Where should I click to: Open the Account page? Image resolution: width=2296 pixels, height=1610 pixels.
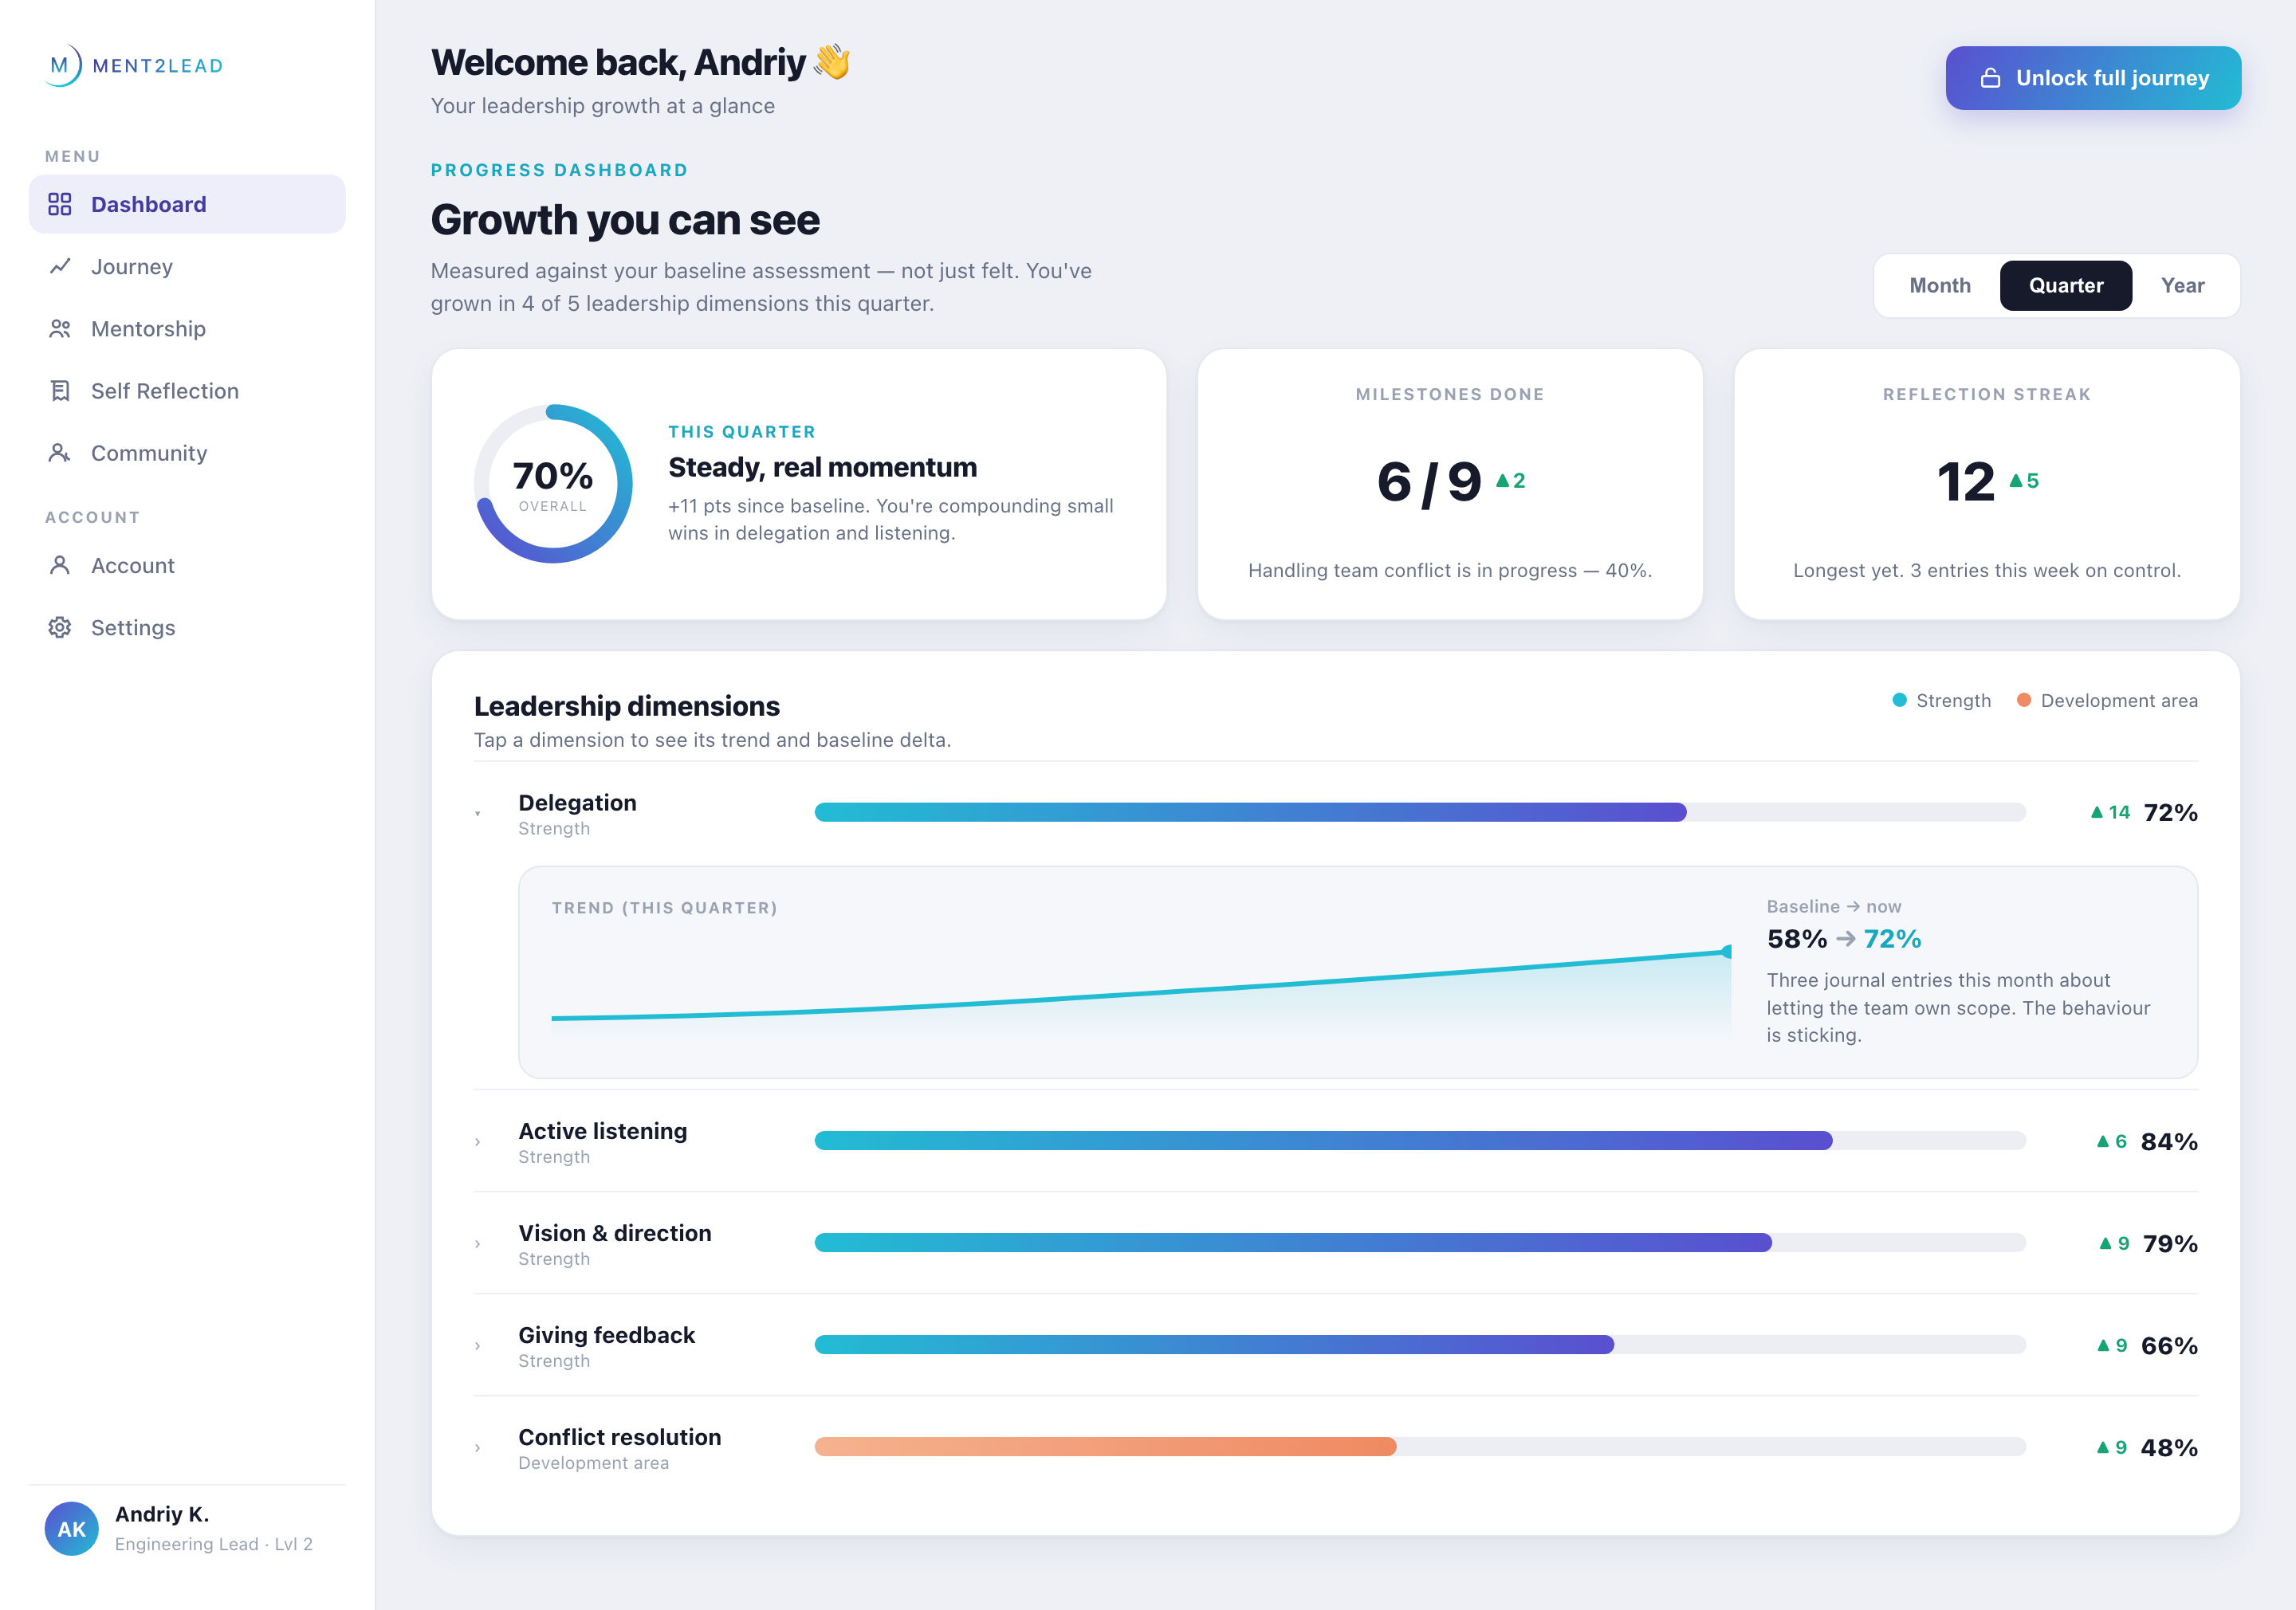point(187,565)
